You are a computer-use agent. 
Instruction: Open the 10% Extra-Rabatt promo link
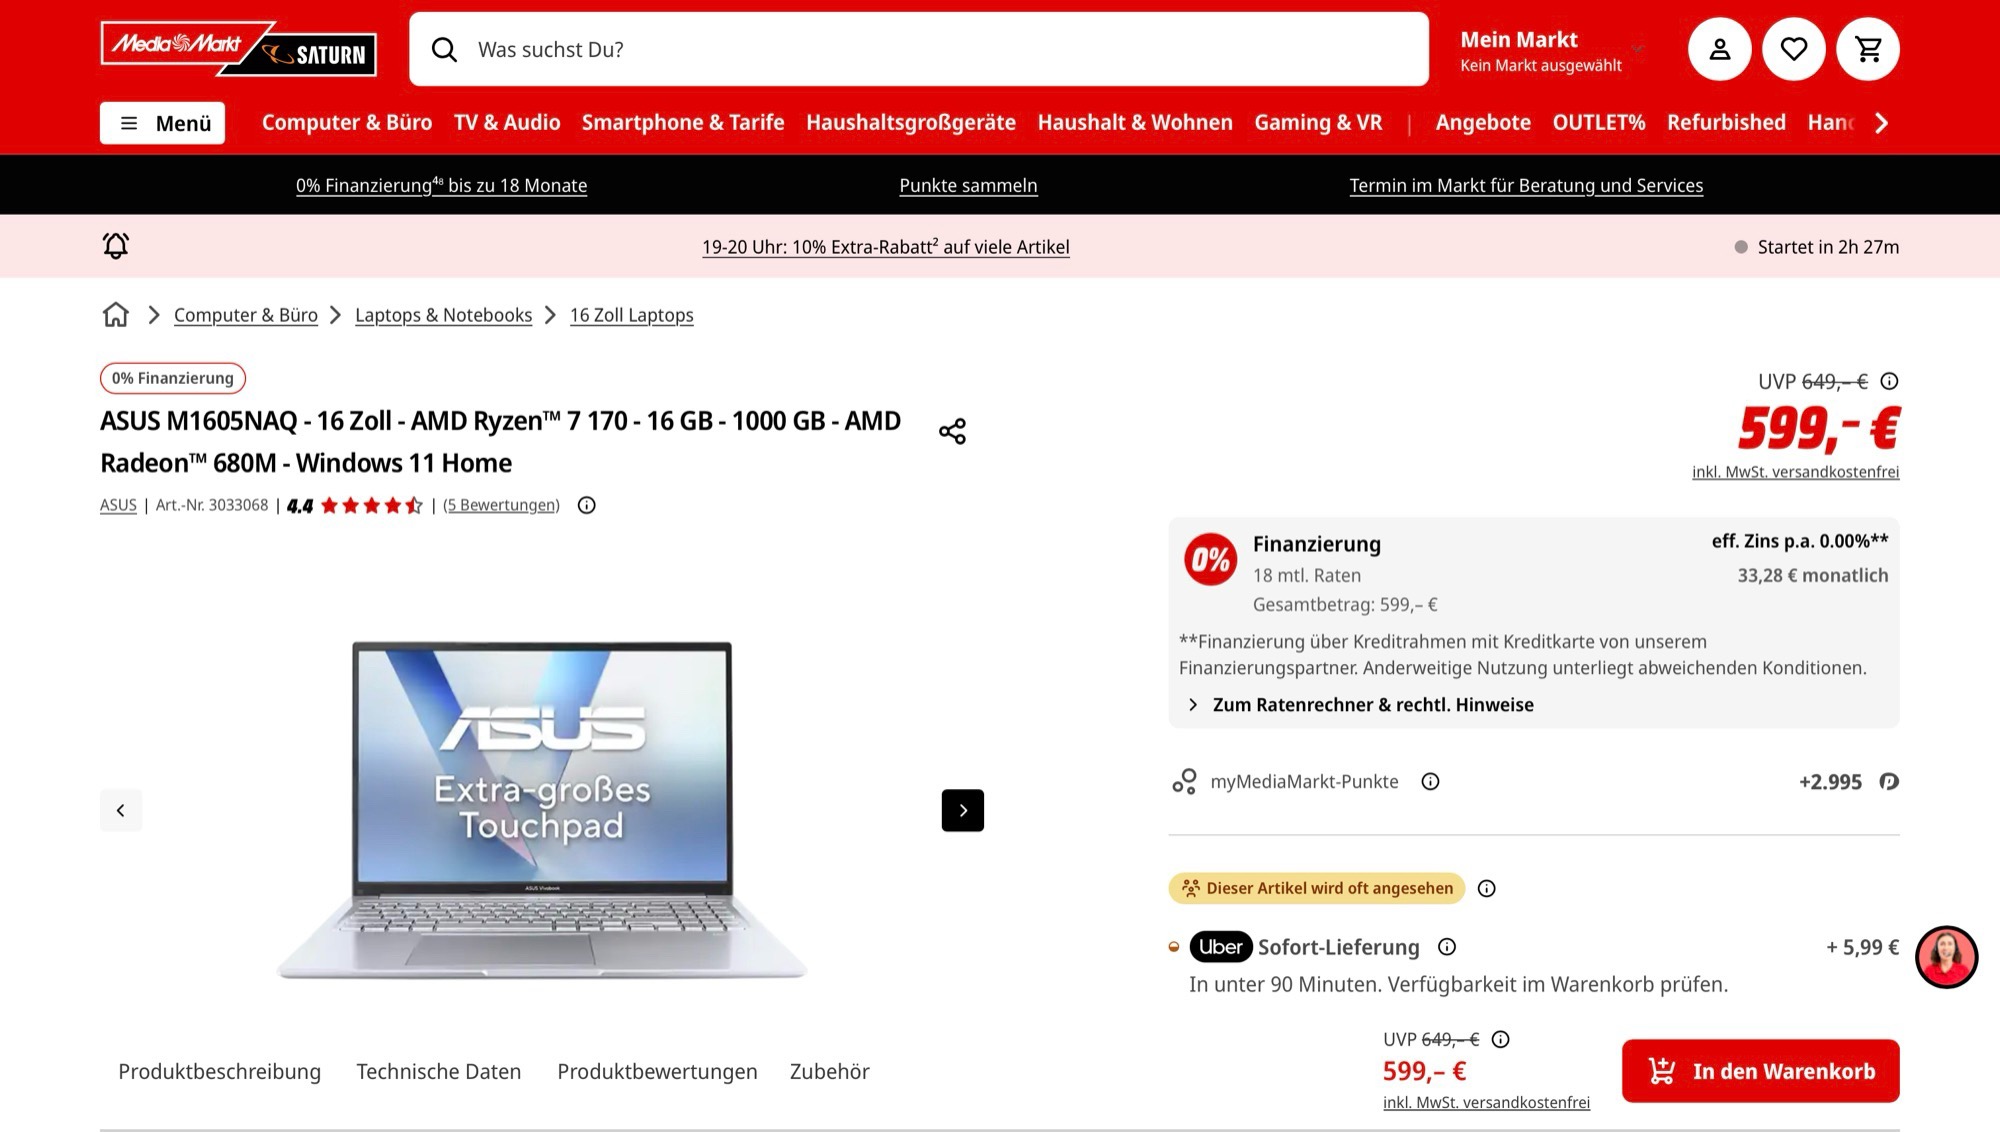[x=886, y=247]
